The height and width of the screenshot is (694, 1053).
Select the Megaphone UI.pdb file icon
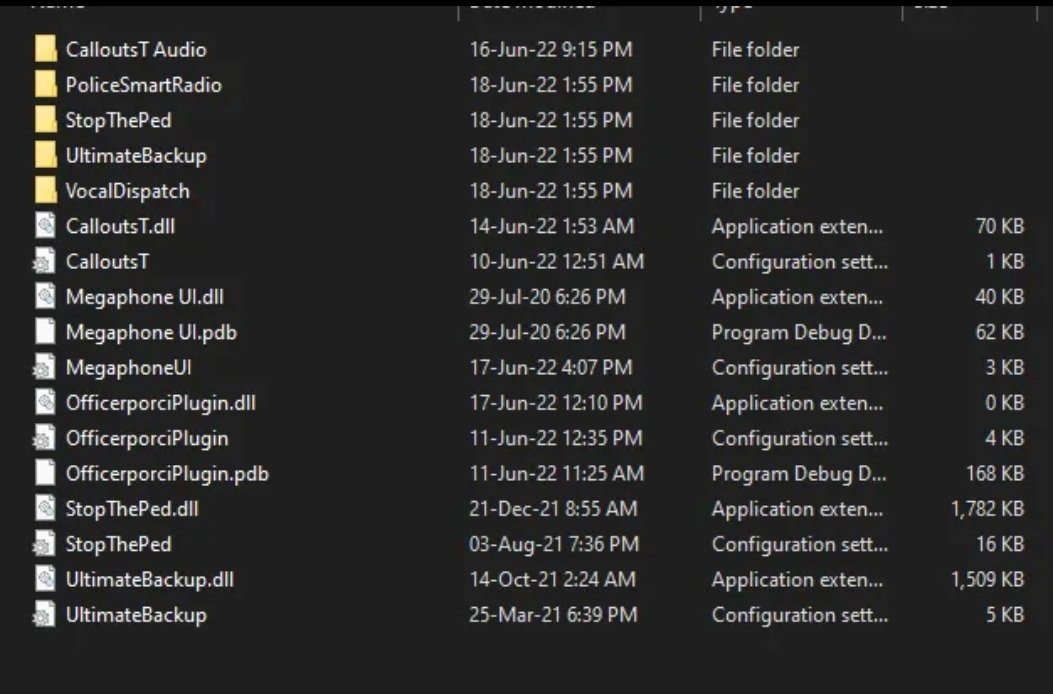click(45, 332)
